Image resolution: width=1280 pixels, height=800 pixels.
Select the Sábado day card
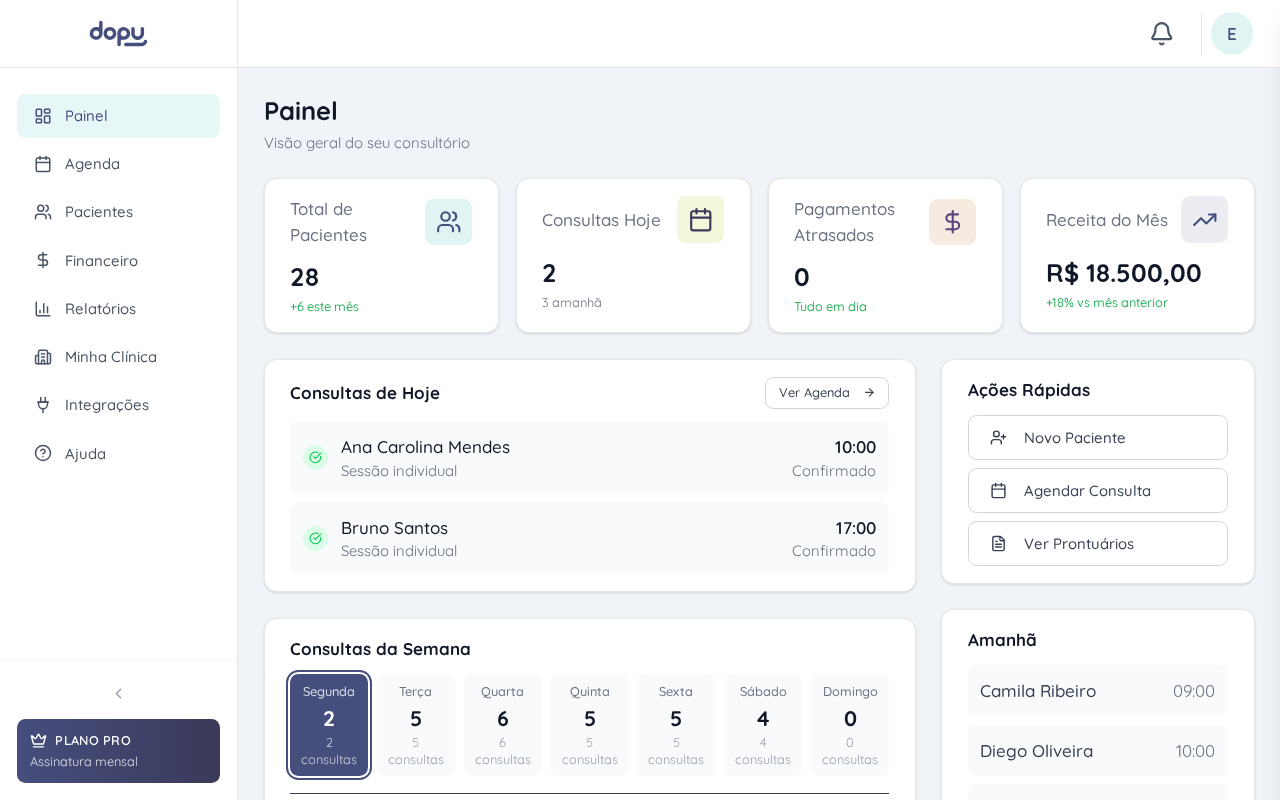pyautogui.click(x=763, y=725)
